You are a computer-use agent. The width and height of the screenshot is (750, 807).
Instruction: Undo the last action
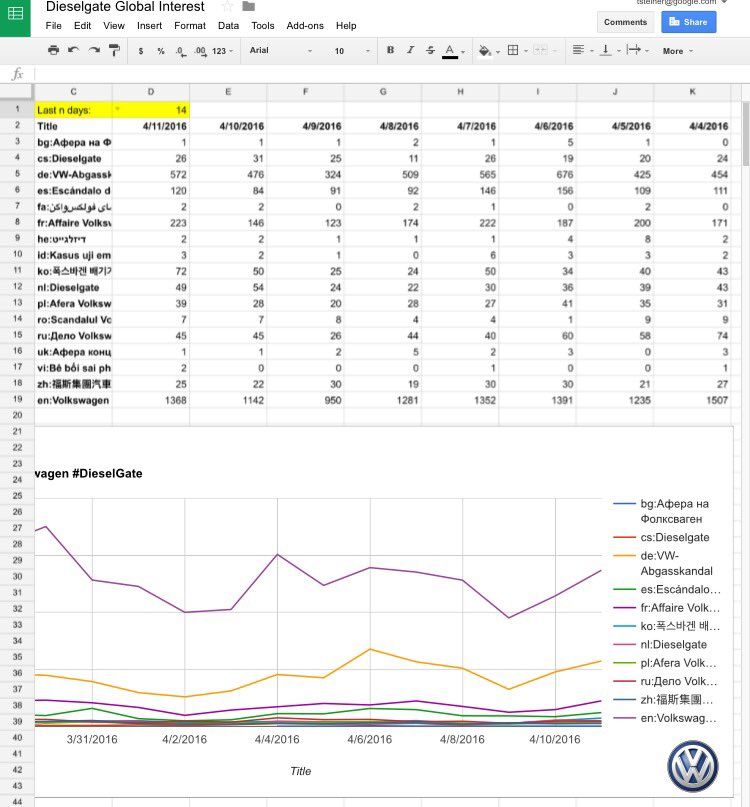[74, 51]
